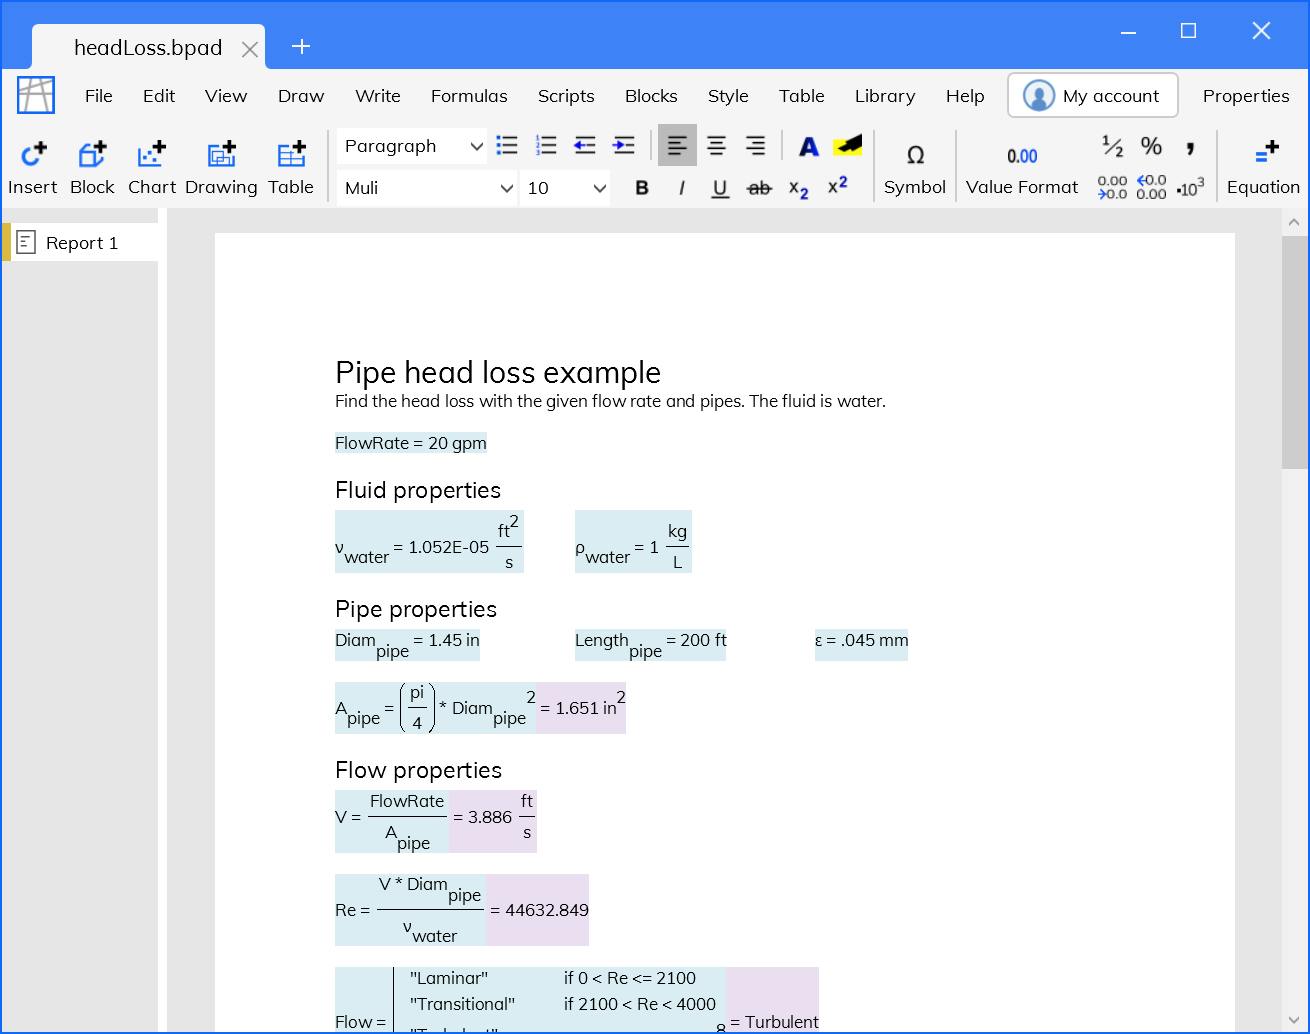Toggle italic text style

tap(681, 188)
